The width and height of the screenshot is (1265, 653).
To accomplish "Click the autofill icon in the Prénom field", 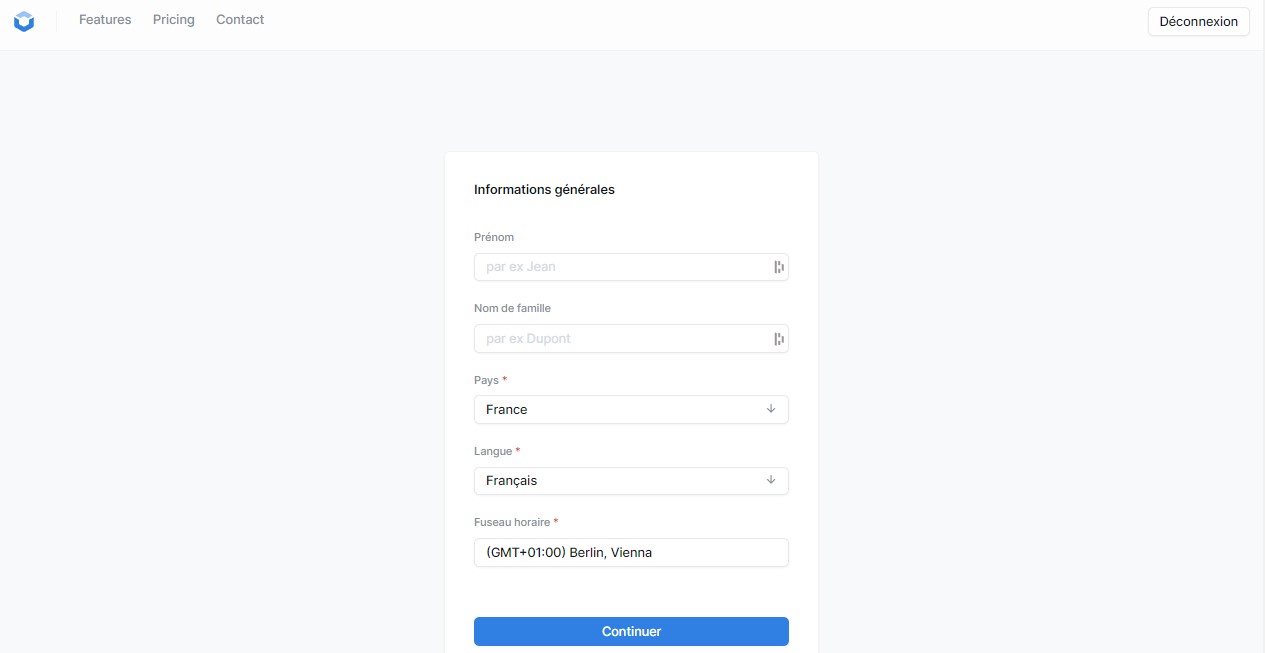I will point(778,267).
